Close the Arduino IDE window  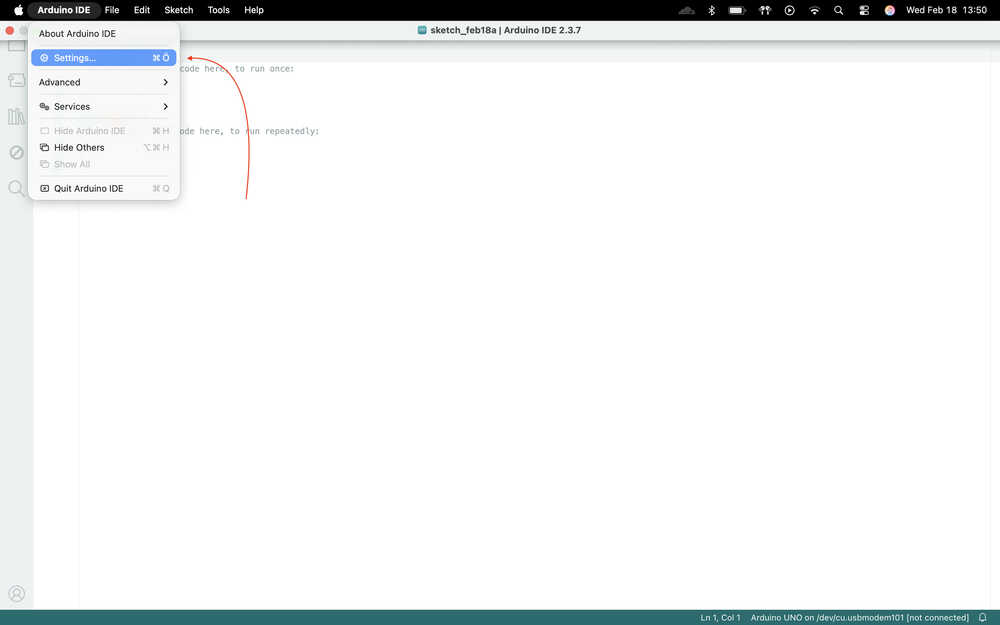click(x=10, y=31)
